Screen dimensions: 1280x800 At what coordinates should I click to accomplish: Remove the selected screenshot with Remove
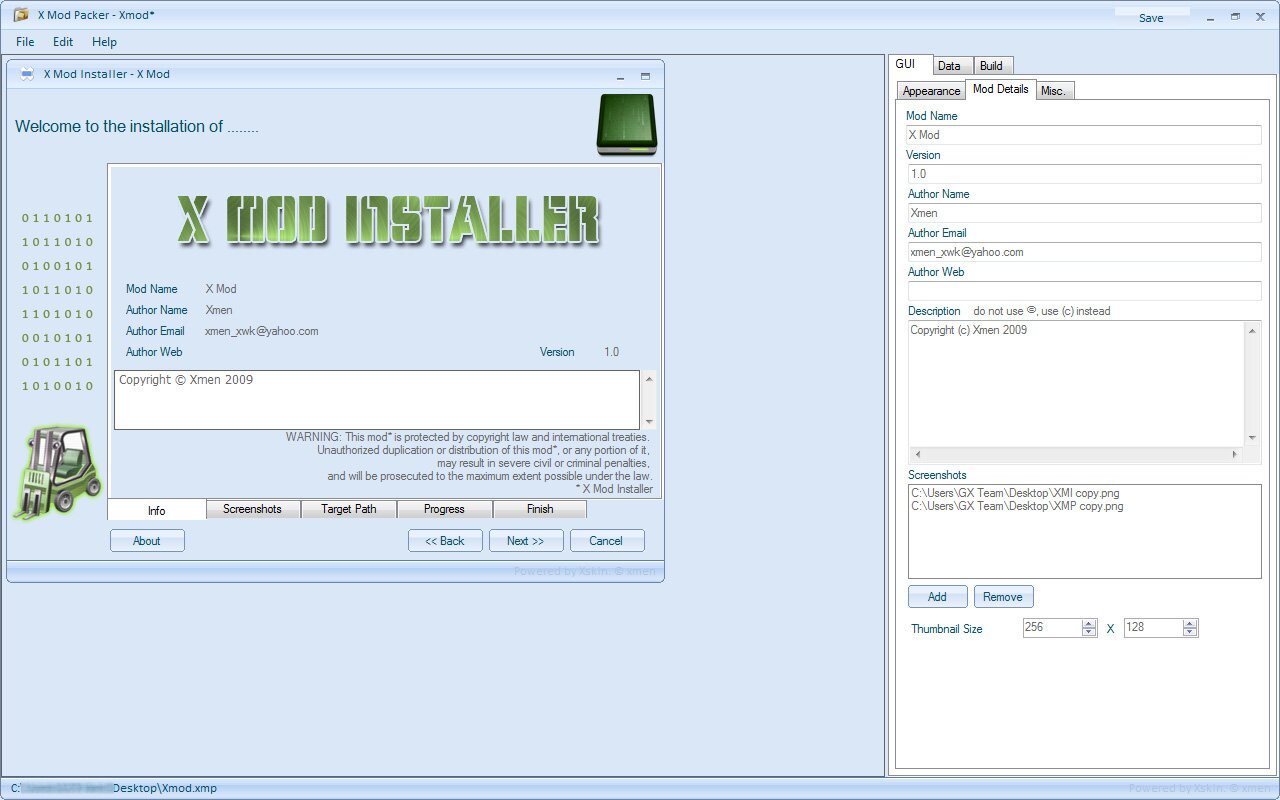1002,597
